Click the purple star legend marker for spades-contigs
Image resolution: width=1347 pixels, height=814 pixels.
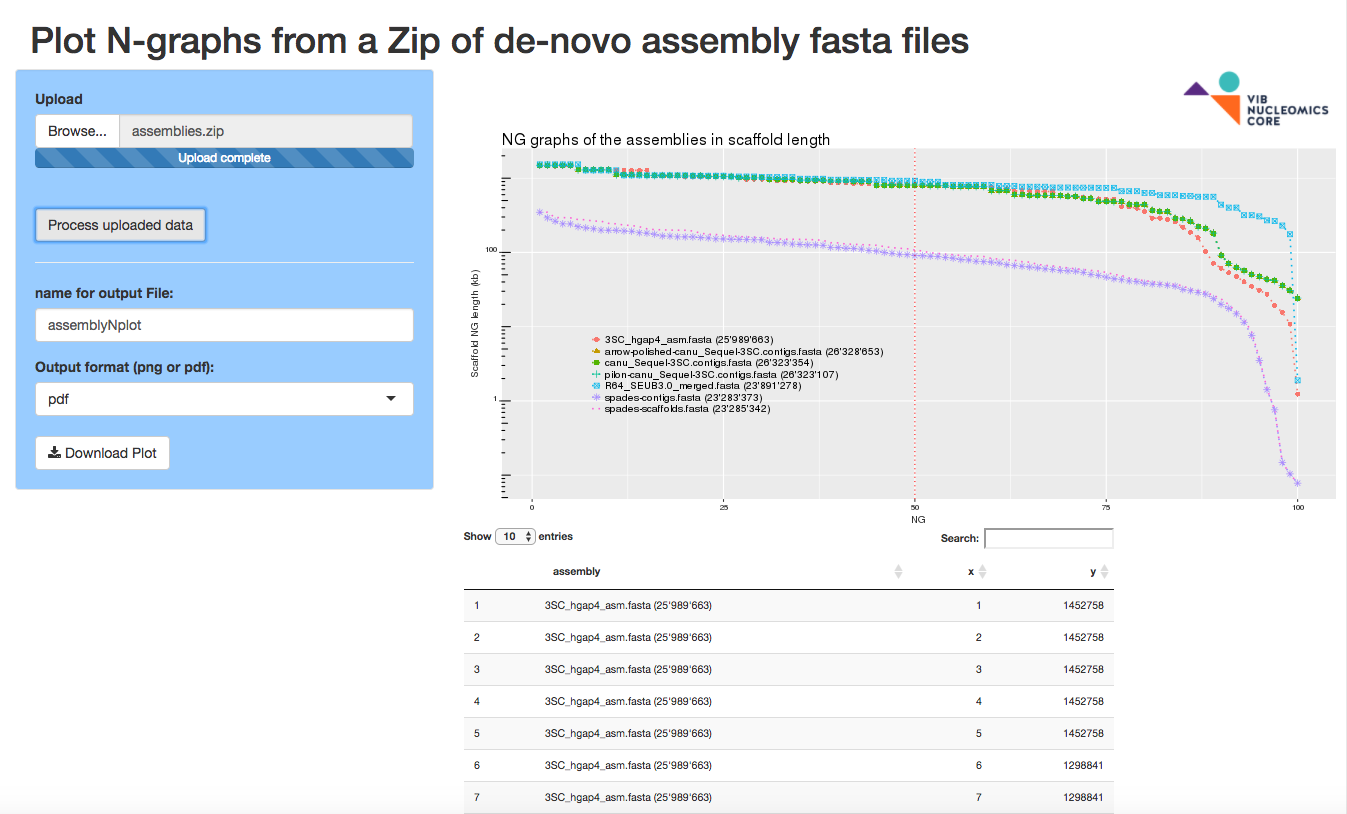596,398
